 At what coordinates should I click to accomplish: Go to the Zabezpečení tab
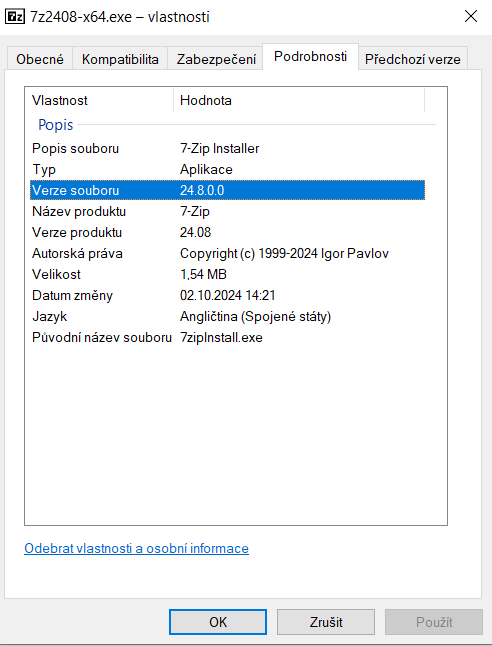pyautogui.click(x=216, y=59)
